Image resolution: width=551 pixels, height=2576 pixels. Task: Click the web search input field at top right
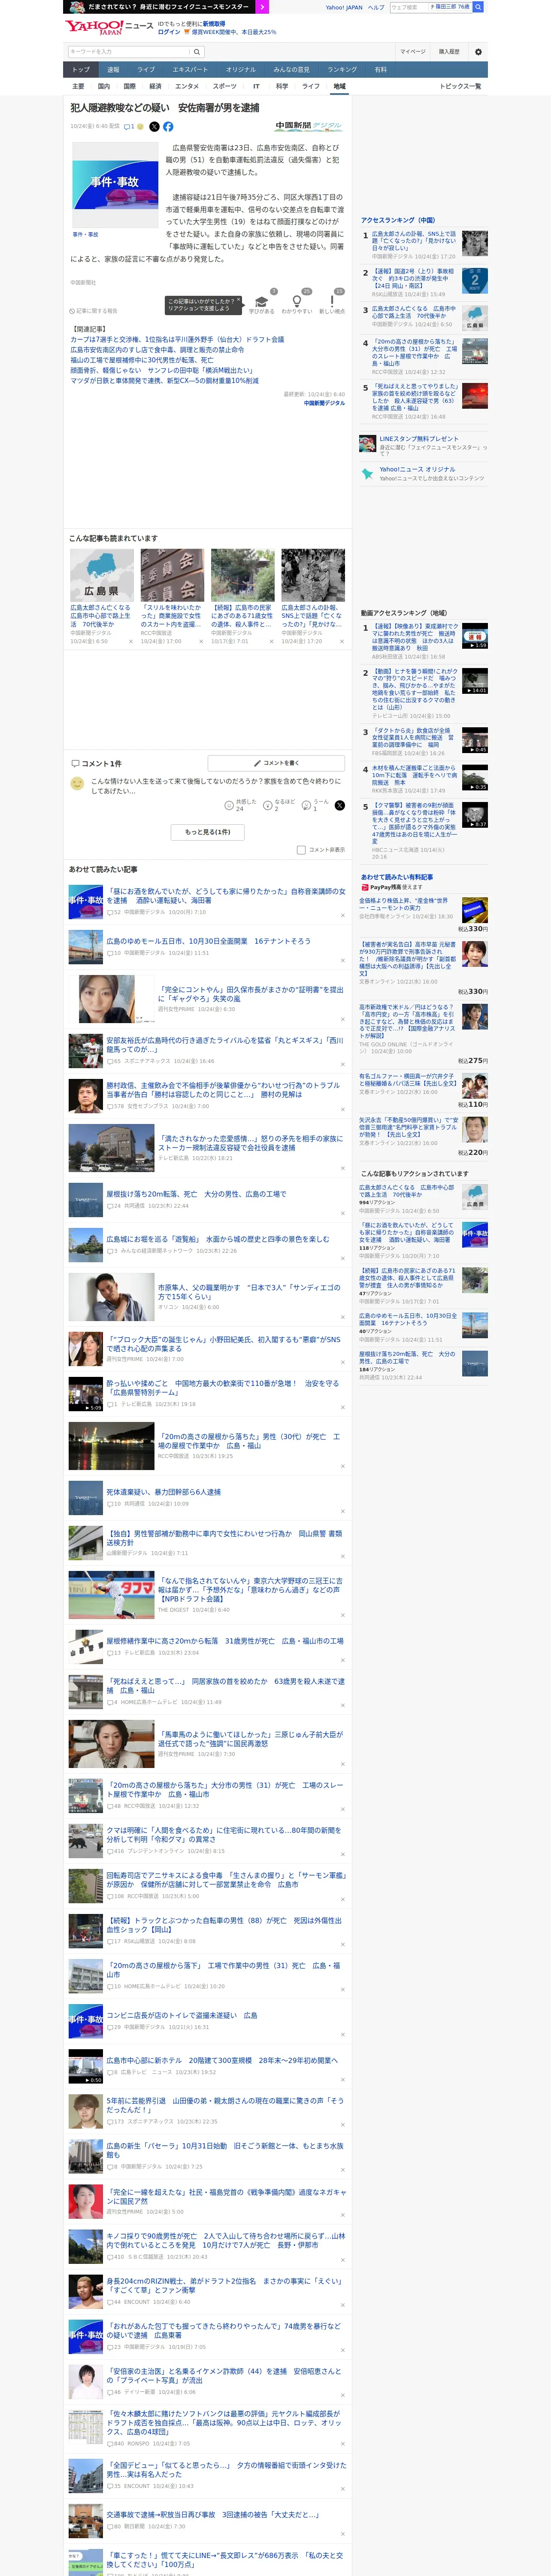click(409, 7)
